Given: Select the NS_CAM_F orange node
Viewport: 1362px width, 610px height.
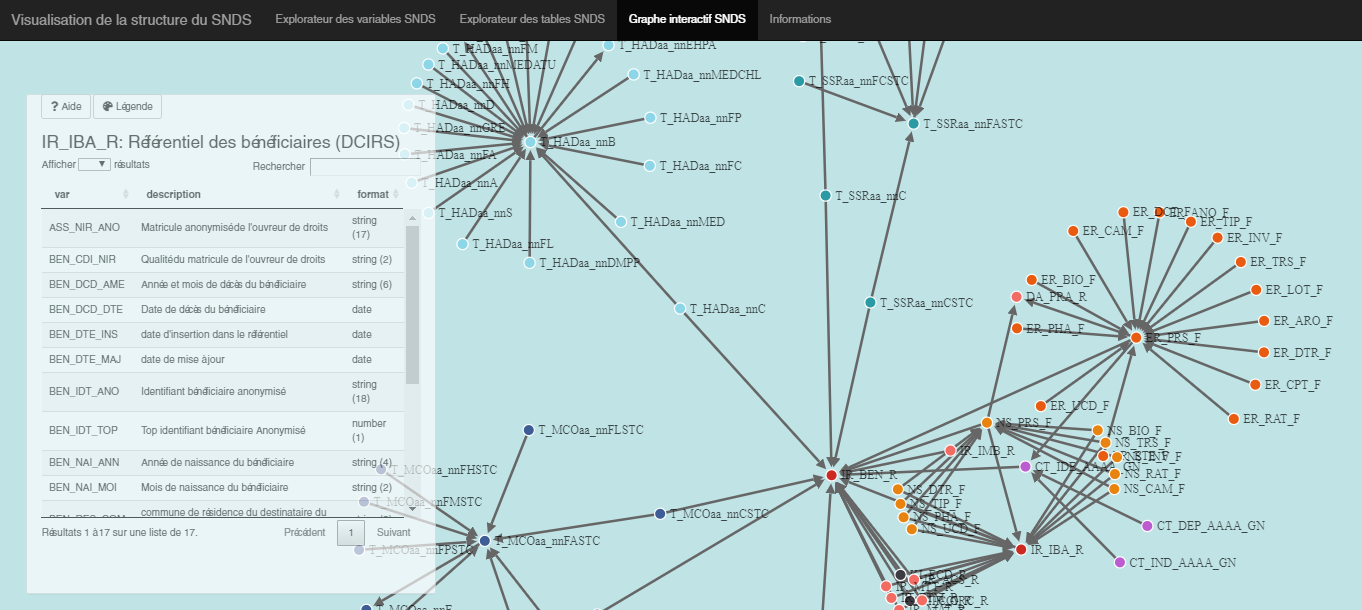Looking at the screenshot, I should tap(1114, 489).
